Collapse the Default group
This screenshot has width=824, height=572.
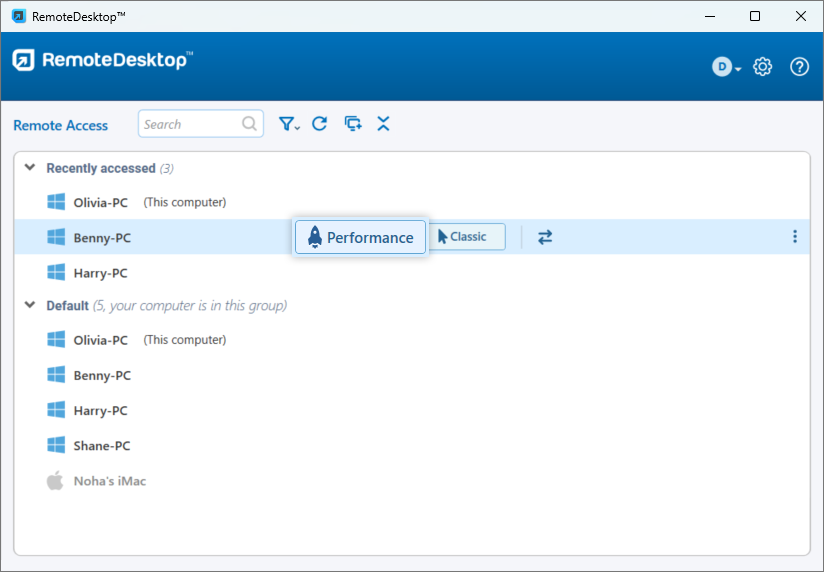pyautogui.click(x=29, y=305)
